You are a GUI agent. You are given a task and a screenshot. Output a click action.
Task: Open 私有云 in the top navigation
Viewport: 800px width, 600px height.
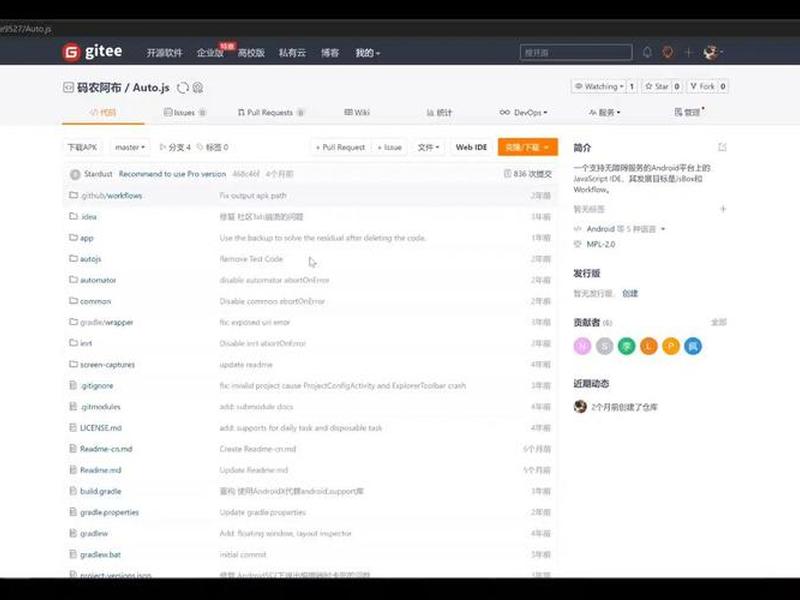pyautogui.click(x=292, y=53)
